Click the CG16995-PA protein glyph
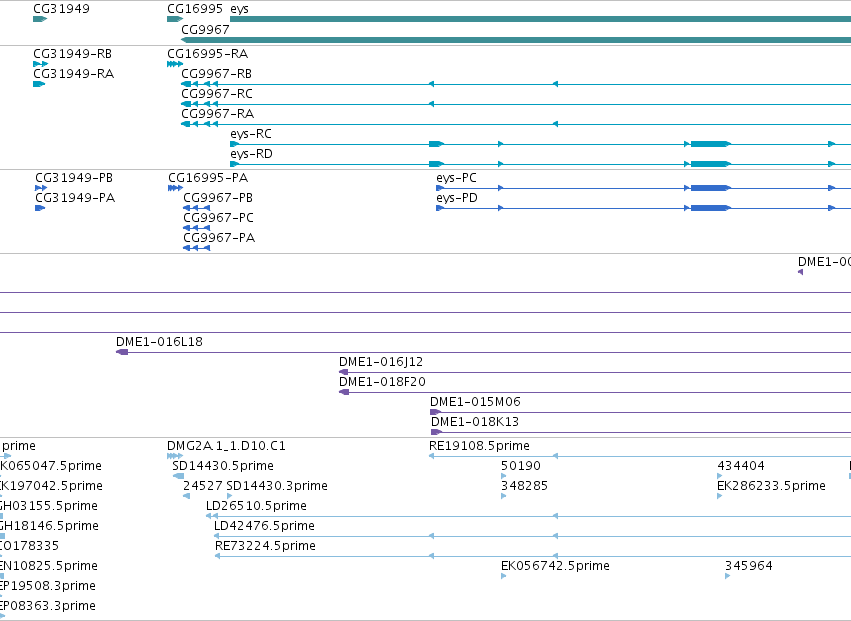The width and height of the screenshot is (851, 621). pos(175,188)
